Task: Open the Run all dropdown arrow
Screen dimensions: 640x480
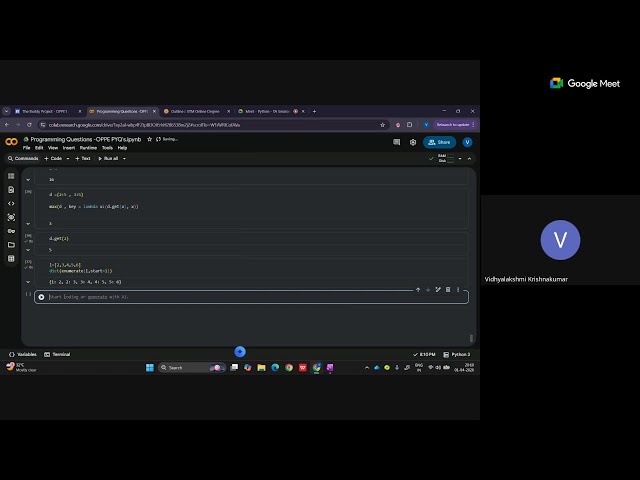Action: (x=124, y=158)
